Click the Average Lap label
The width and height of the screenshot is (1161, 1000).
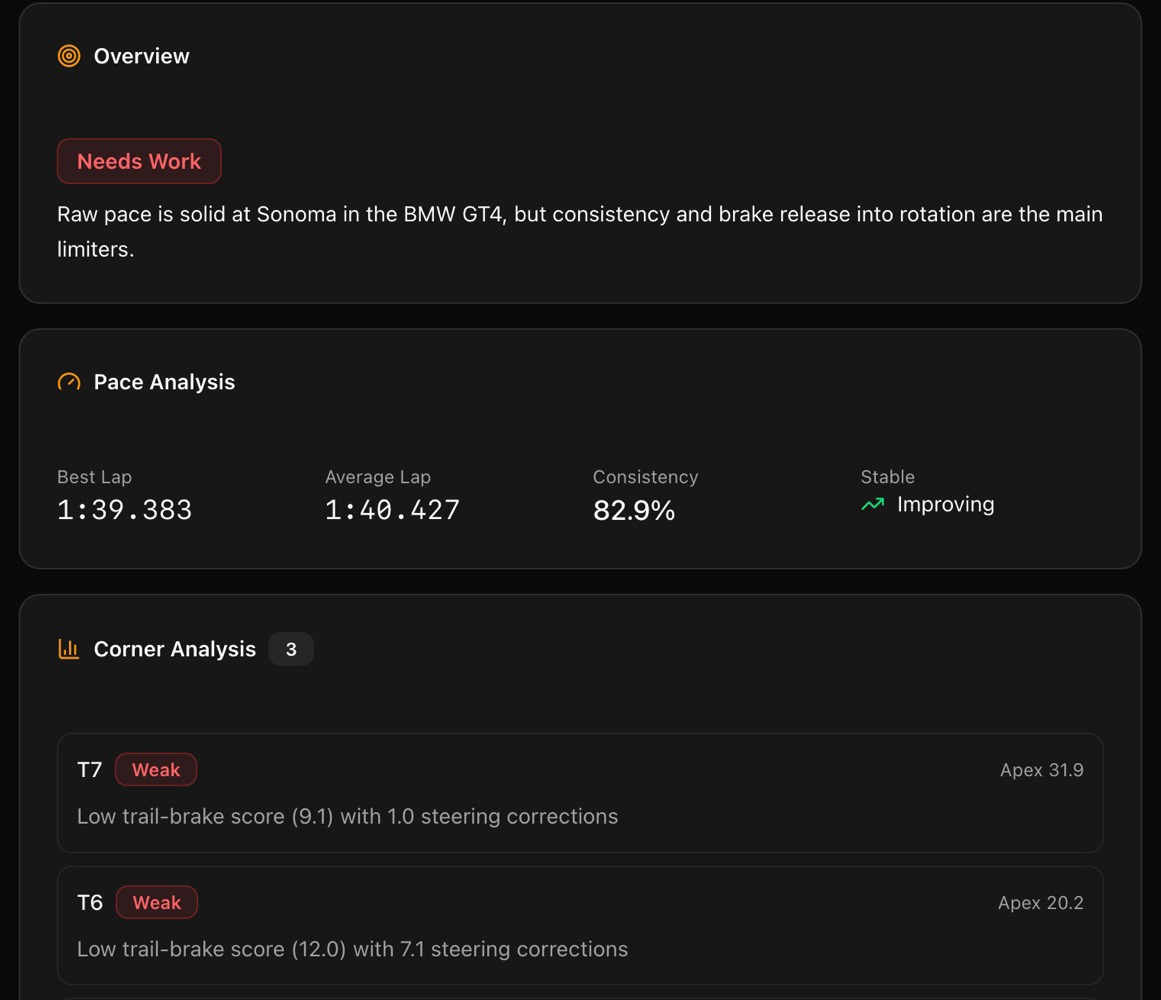click(x=378, y=477)
